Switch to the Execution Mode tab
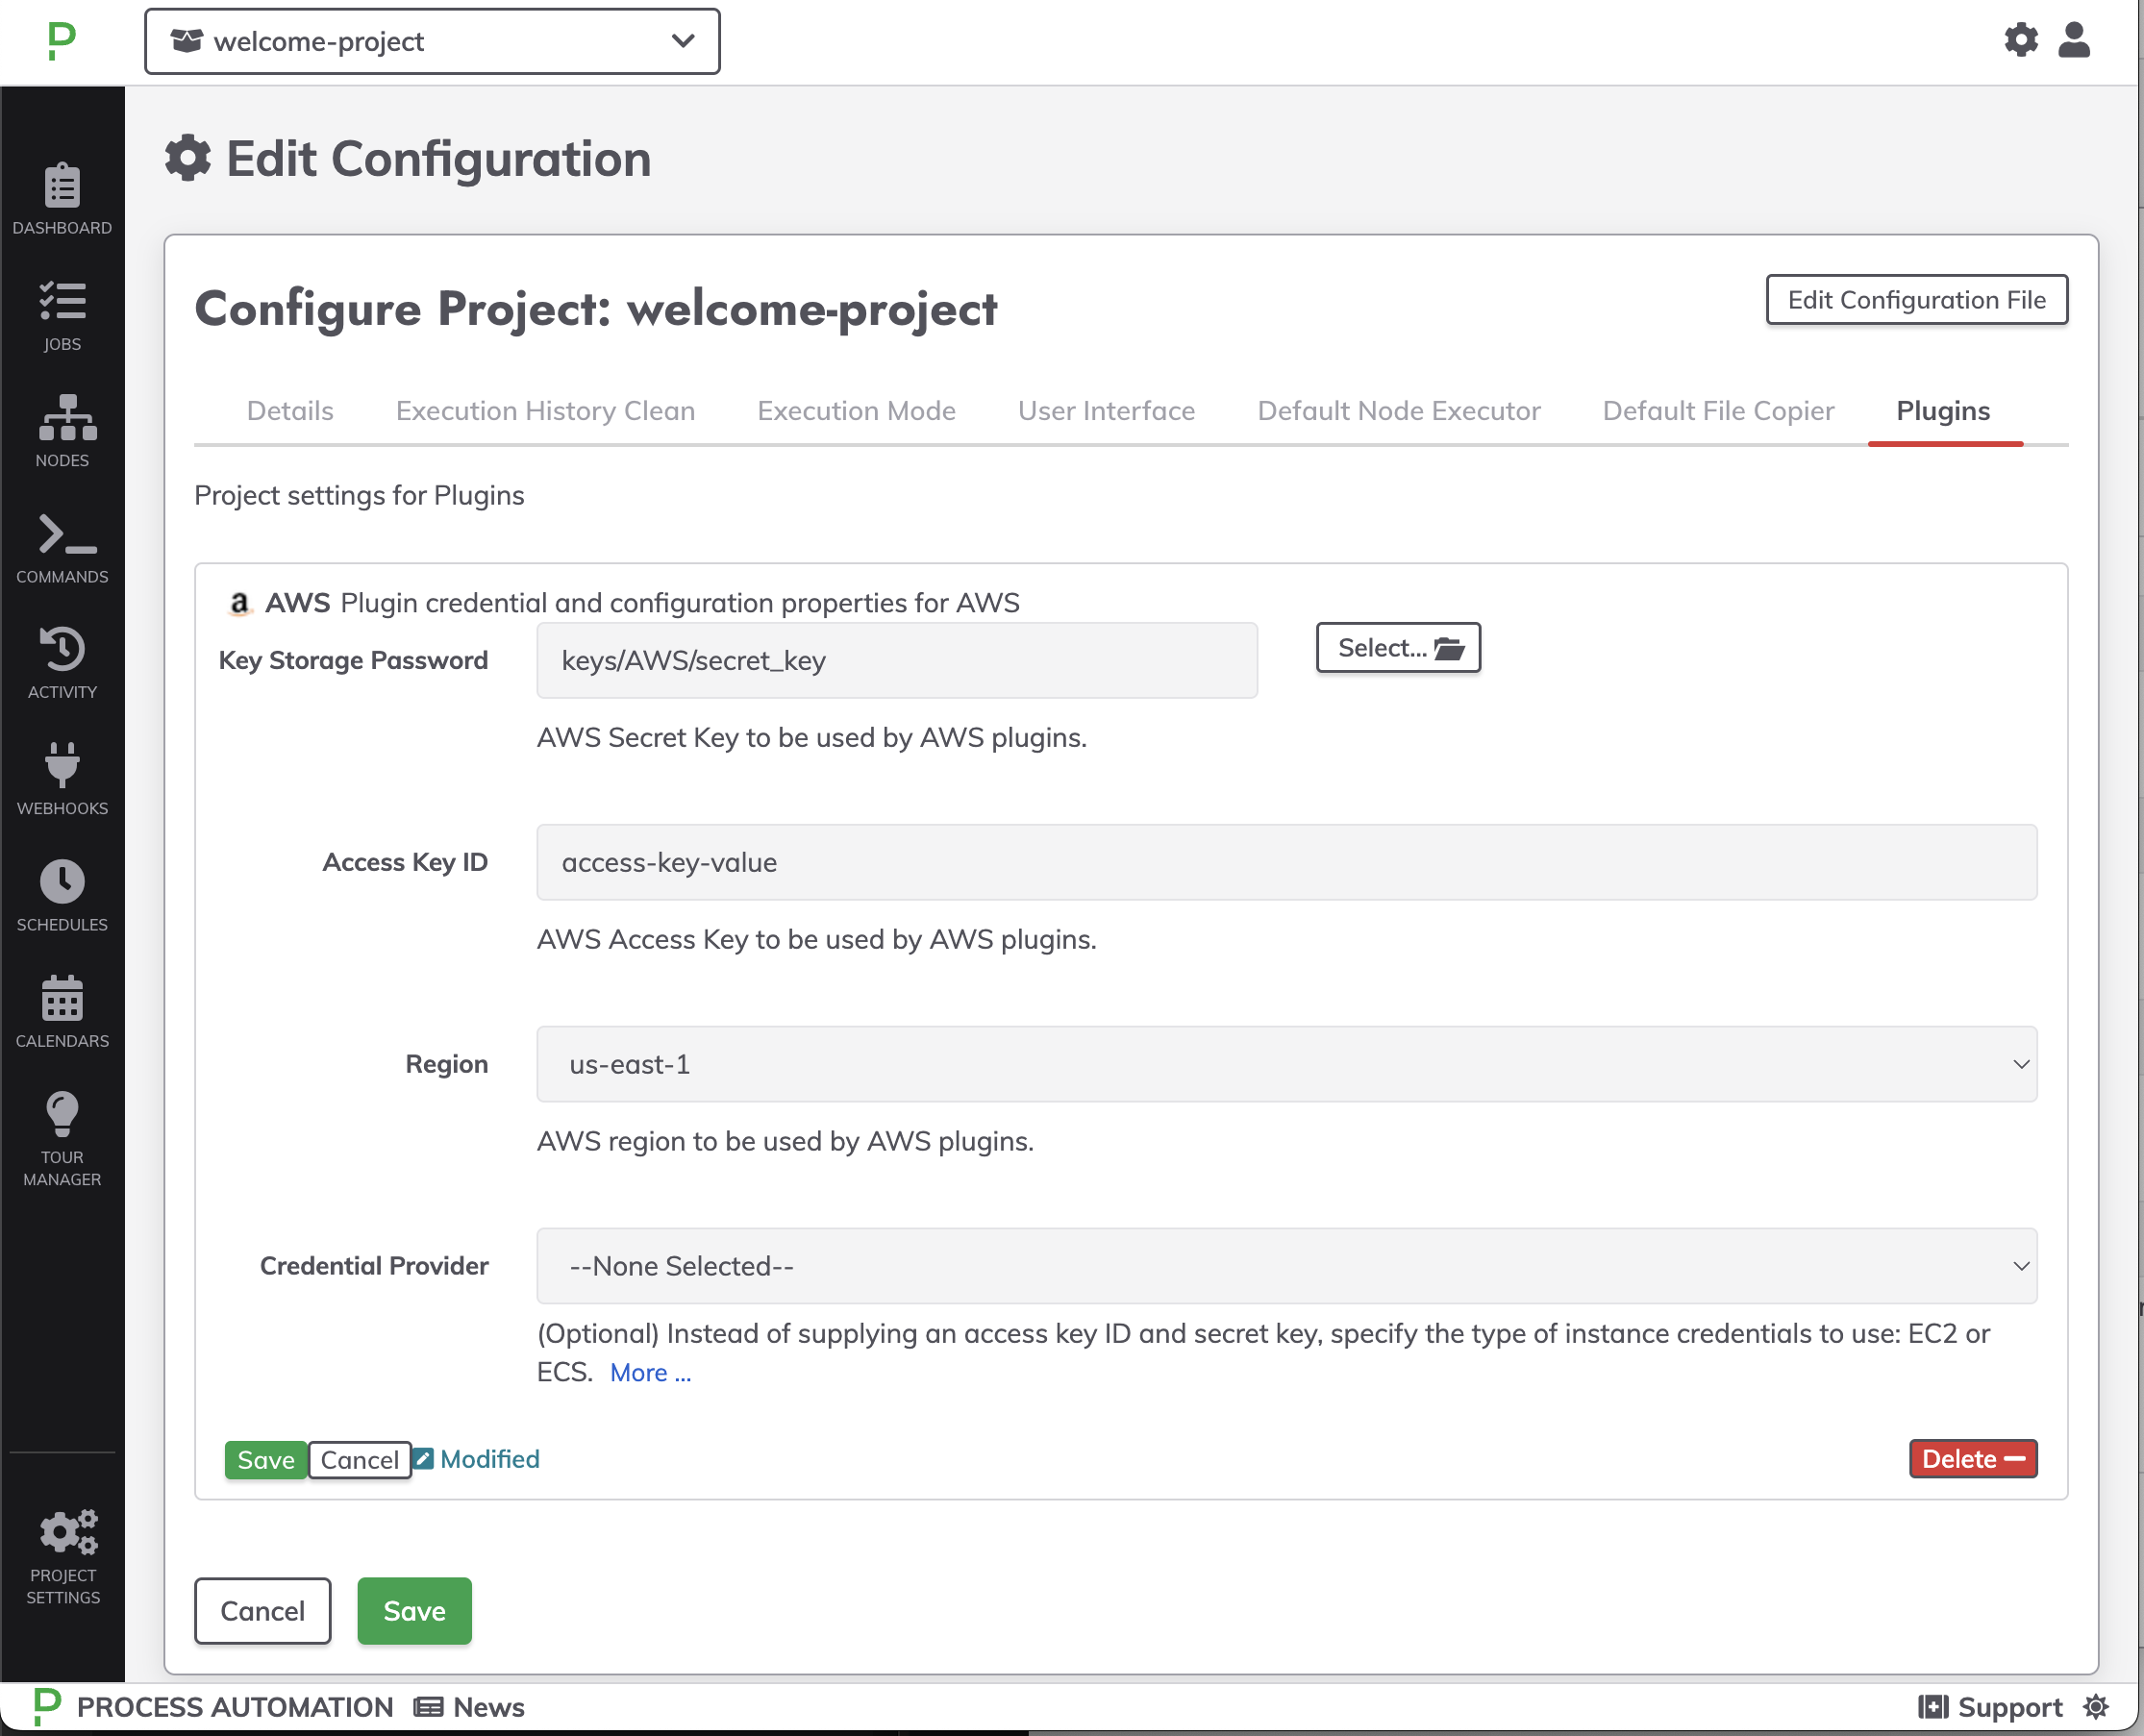This screenshot has height=1736, width=2144. [x=856, y=411]
